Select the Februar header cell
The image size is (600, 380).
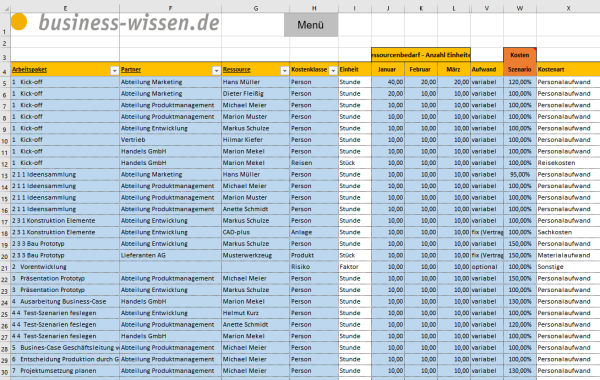point(421,69)
